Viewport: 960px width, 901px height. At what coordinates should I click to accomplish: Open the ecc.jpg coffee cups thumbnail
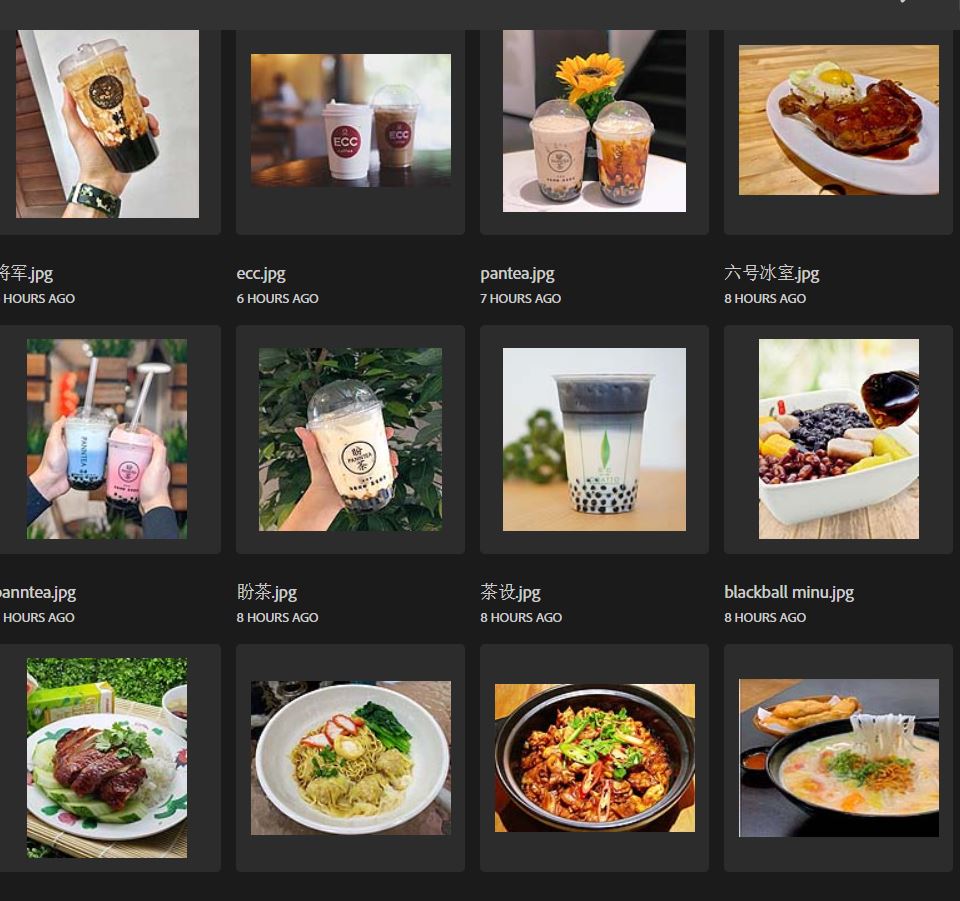tap(351, 120)
